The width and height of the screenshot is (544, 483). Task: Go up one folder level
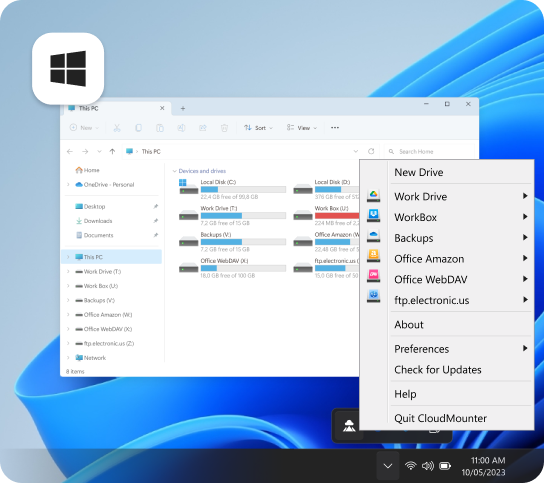pos(112,151)
